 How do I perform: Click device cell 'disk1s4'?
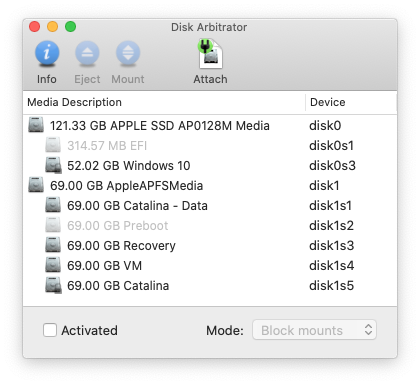(x=331, y=266)
